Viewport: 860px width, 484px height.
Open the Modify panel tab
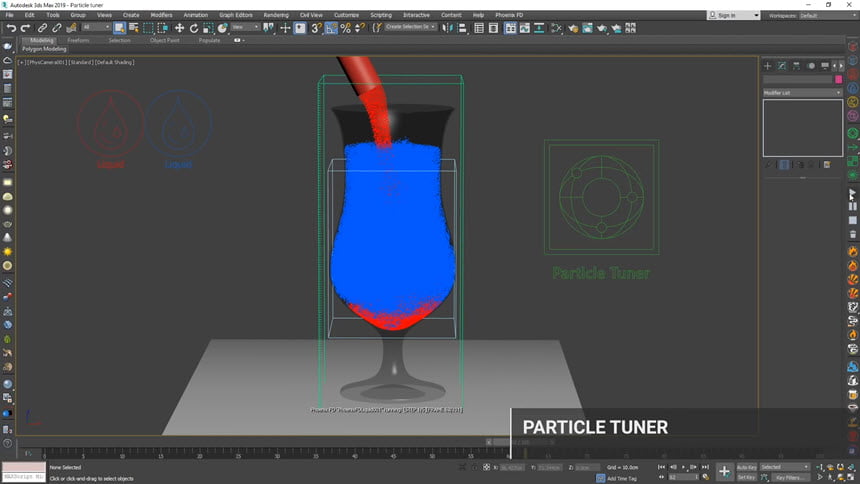tap(782, 66)
